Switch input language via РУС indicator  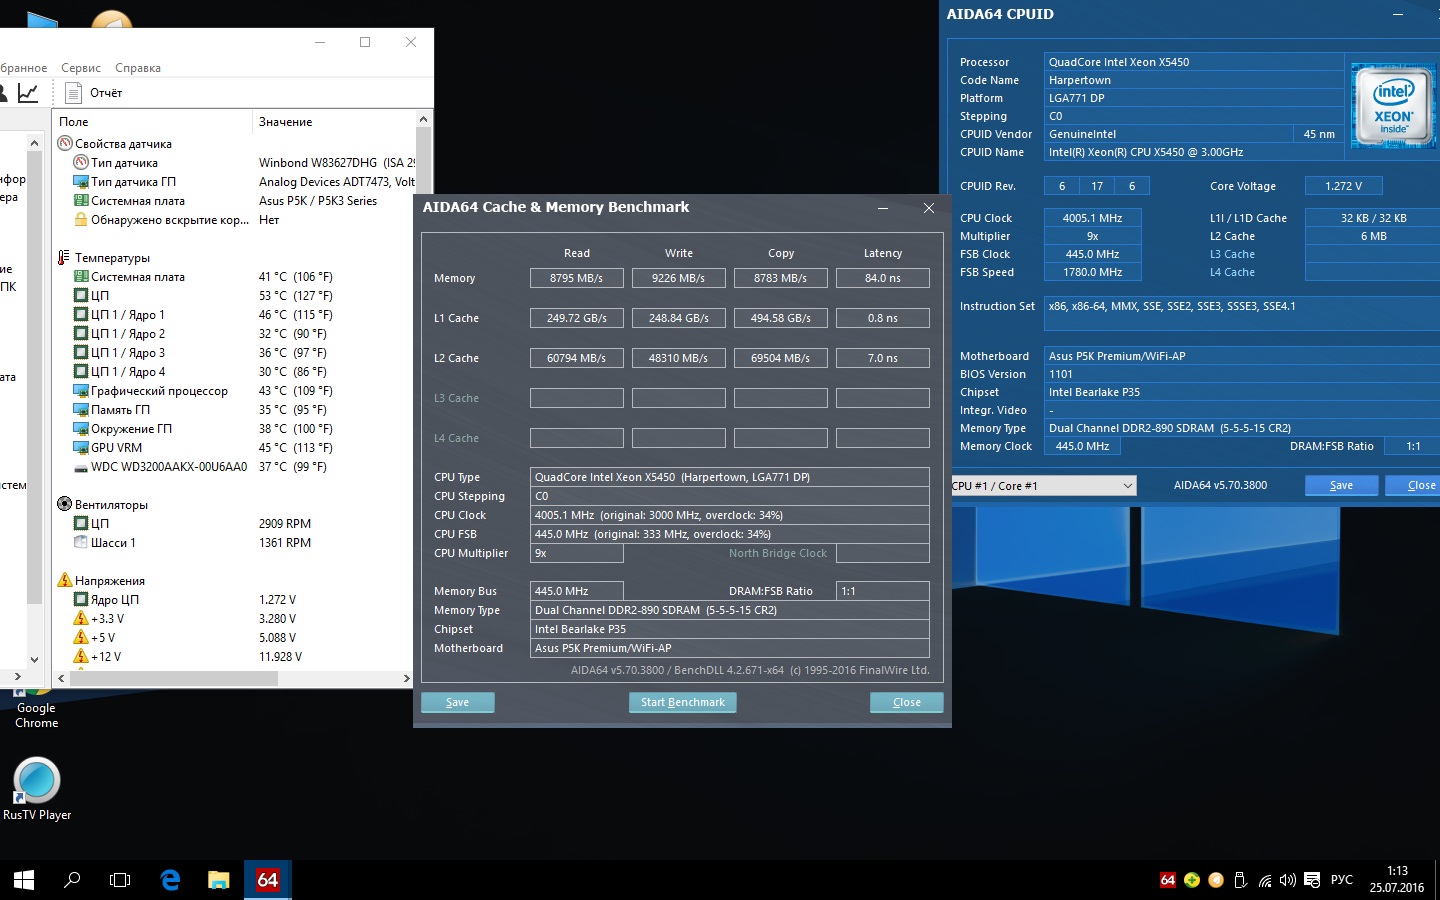click(1342, 880)
